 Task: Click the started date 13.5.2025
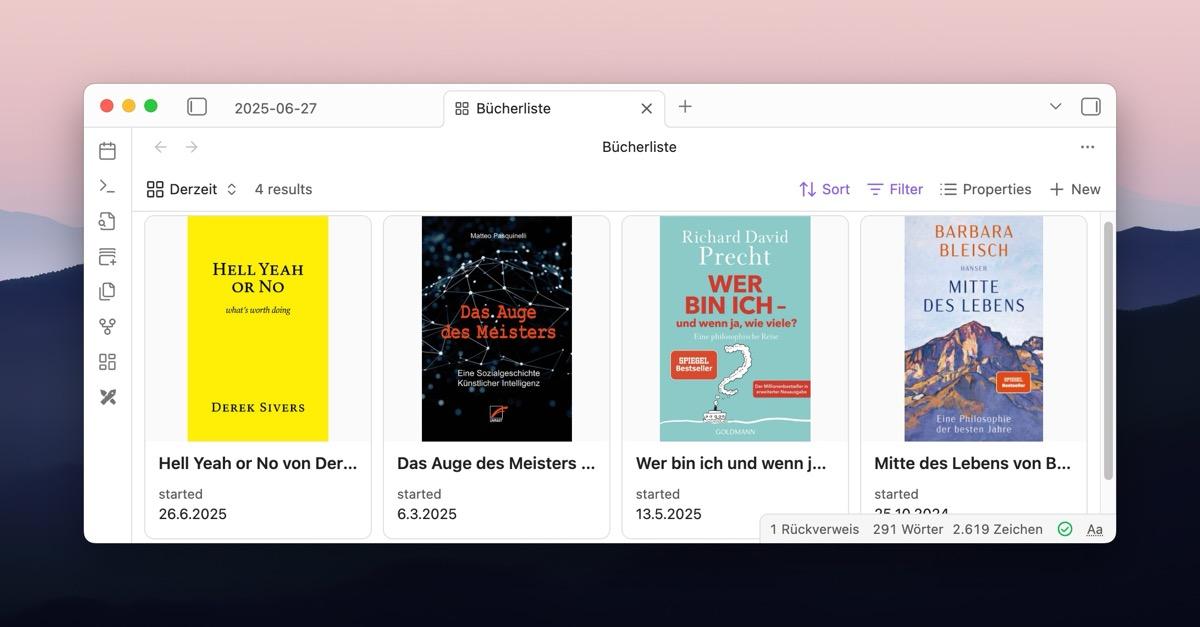point(669,514)
